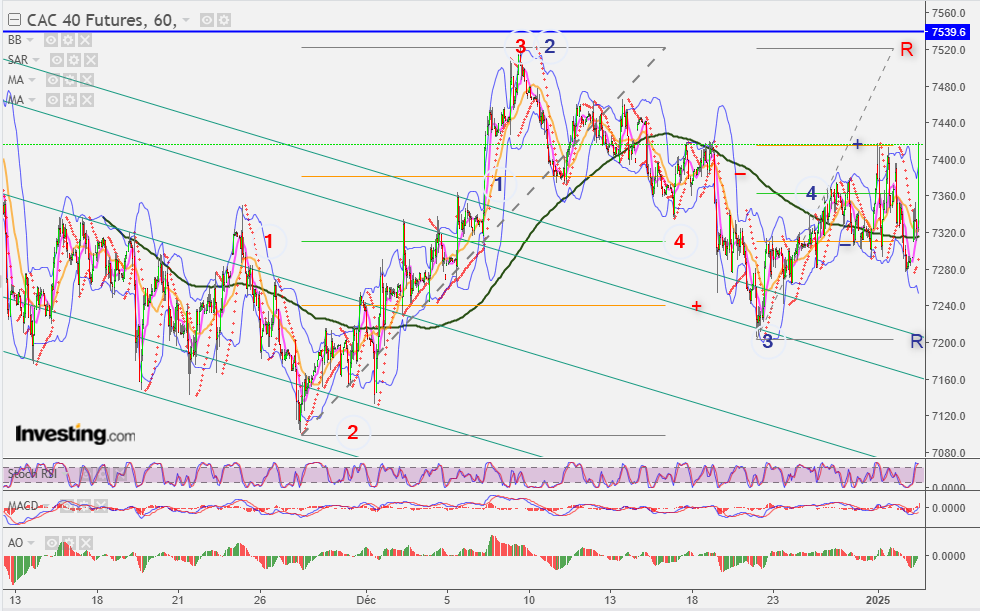Screen dimensions: 1005x611
Task: Toggle AO visibility eye
Action: pyautogui.click(x=50, y=543)
